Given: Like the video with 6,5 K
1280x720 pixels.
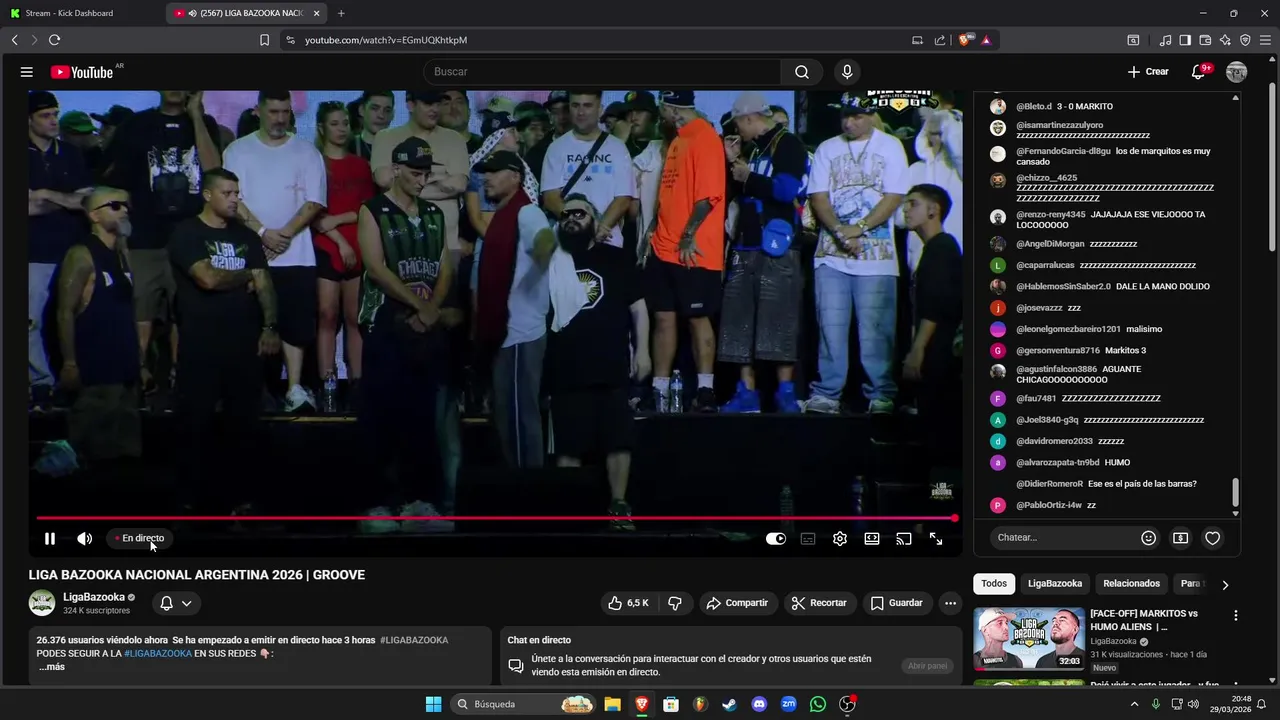Looking at the screenshot, I should pos(628,603).
